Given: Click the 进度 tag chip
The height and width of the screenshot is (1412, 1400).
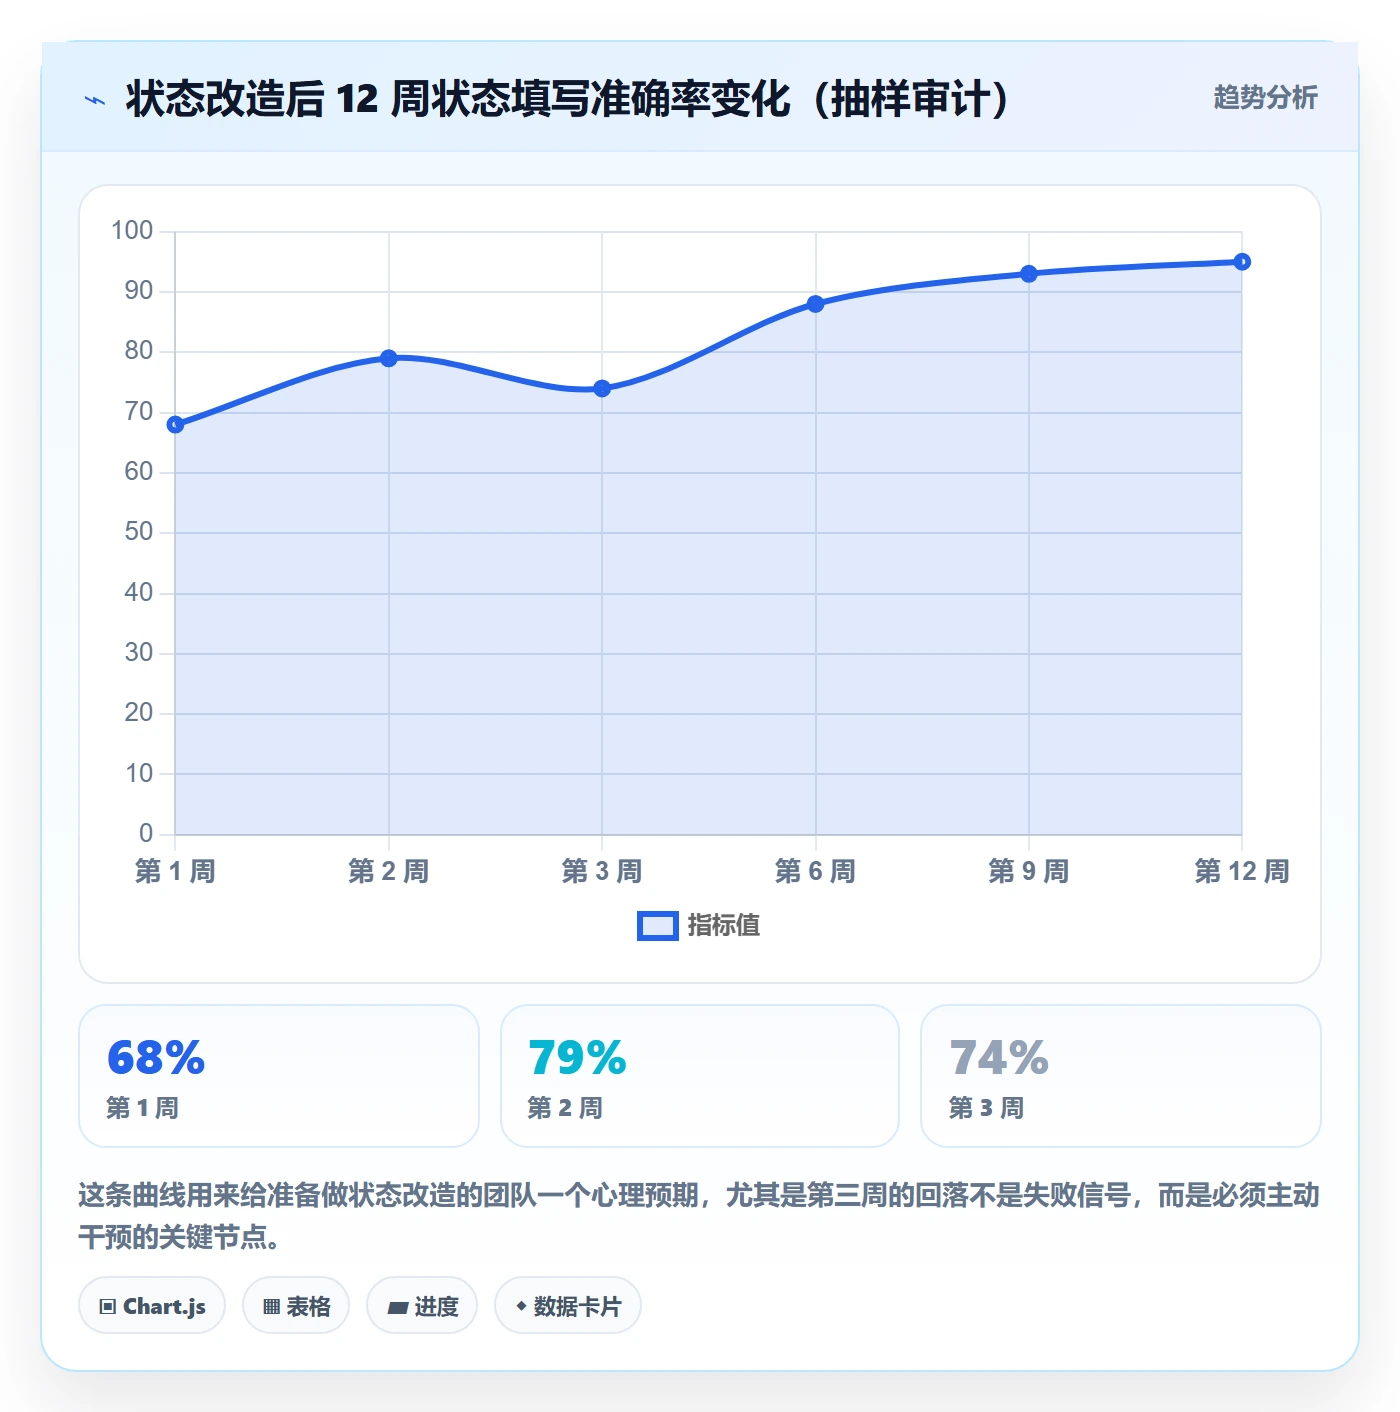Looking at the screenshot, I should click(x=422, y=1306).
